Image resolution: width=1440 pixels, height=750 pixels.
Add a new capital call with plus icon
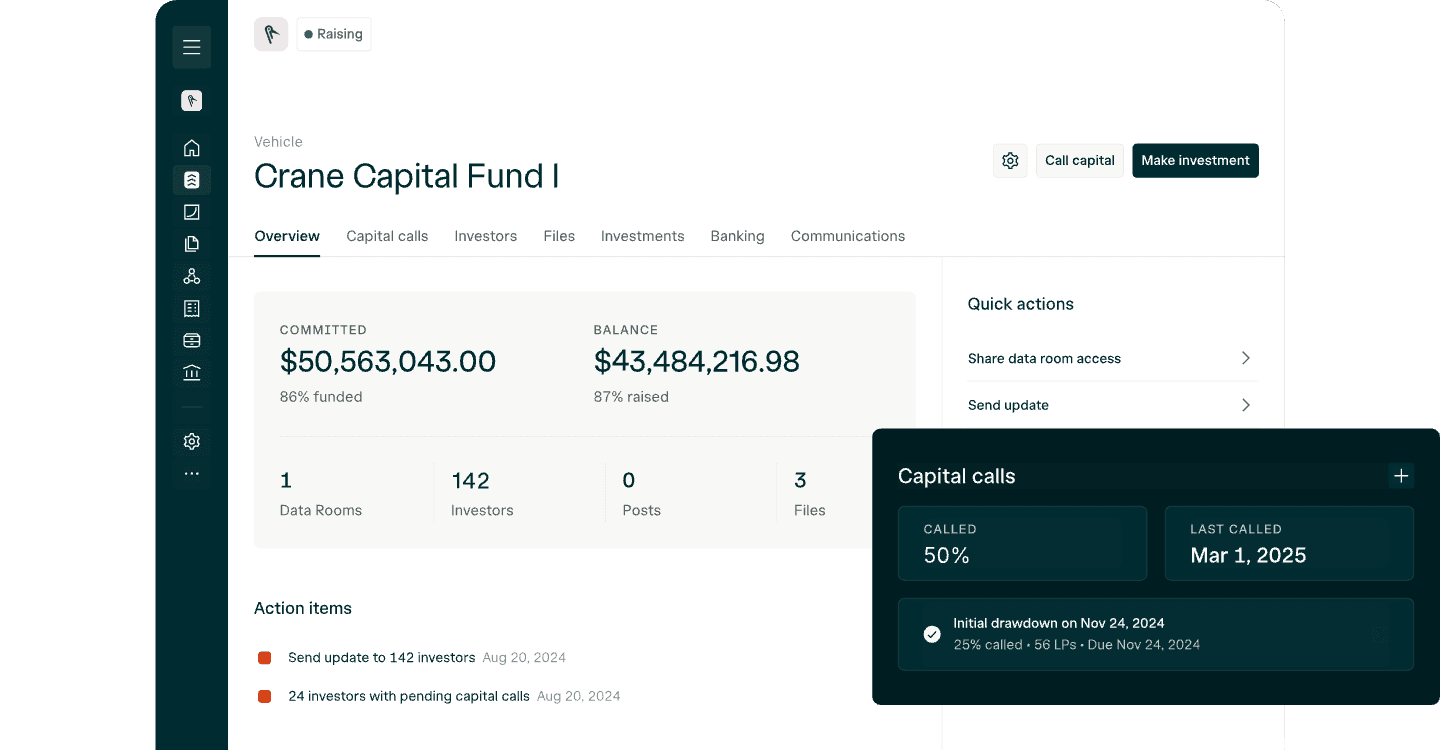pyautogui.click(x=1401, y=476)
